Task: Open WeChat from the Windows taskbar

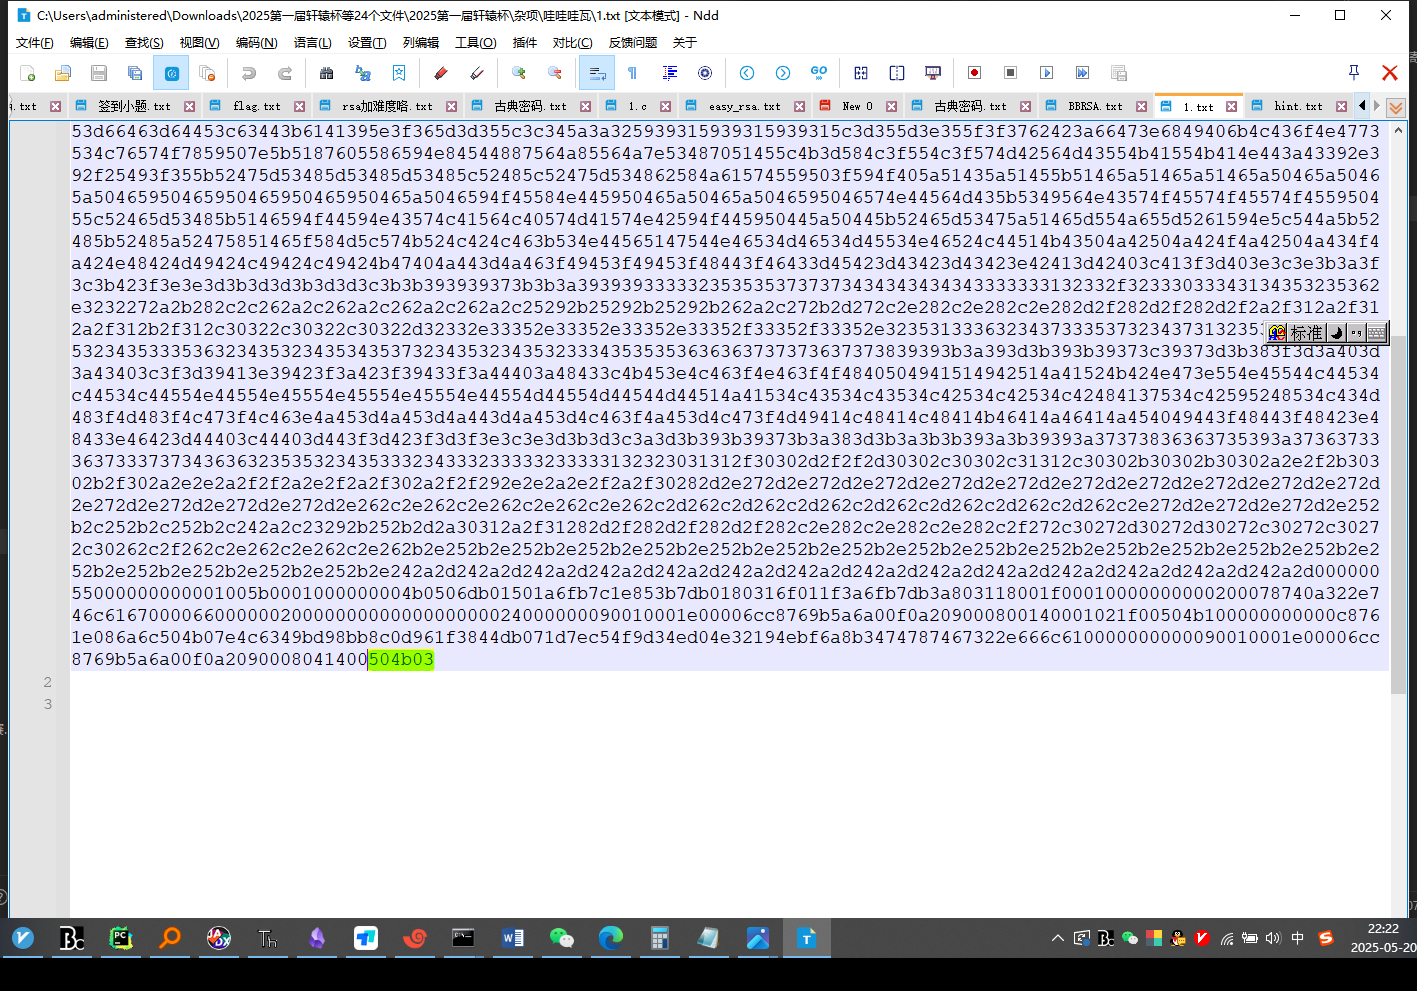Action: 562,938
